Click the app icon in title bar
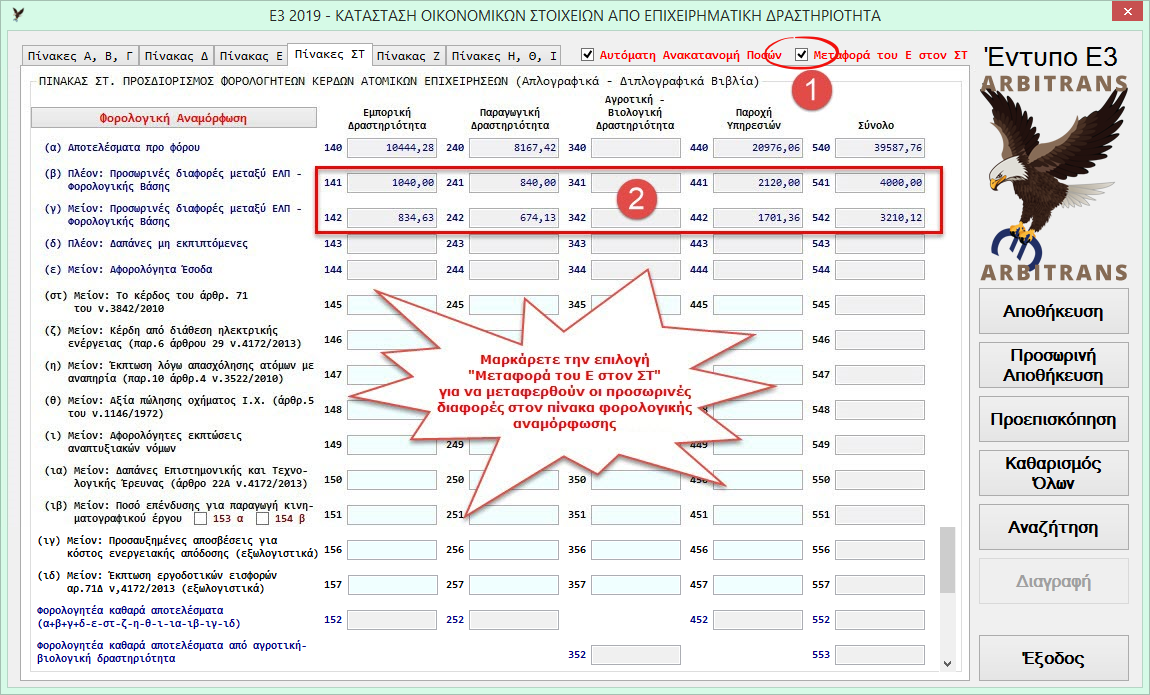The height and width of the screenshot is (695, 1150). (18, 14)
